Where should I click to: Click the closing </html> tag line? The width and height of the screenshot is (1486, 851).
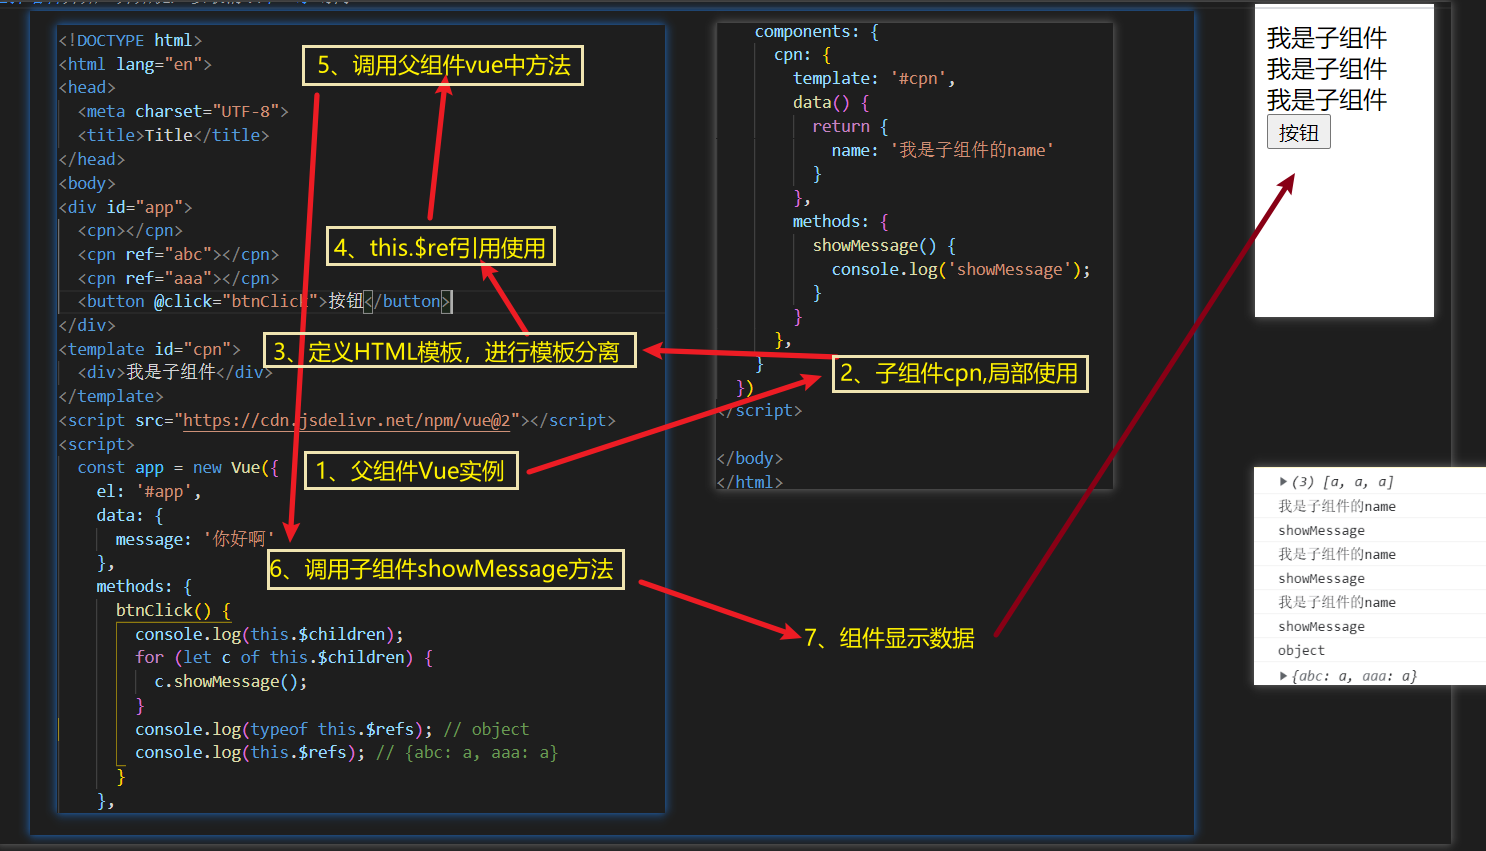pos(750,481)
